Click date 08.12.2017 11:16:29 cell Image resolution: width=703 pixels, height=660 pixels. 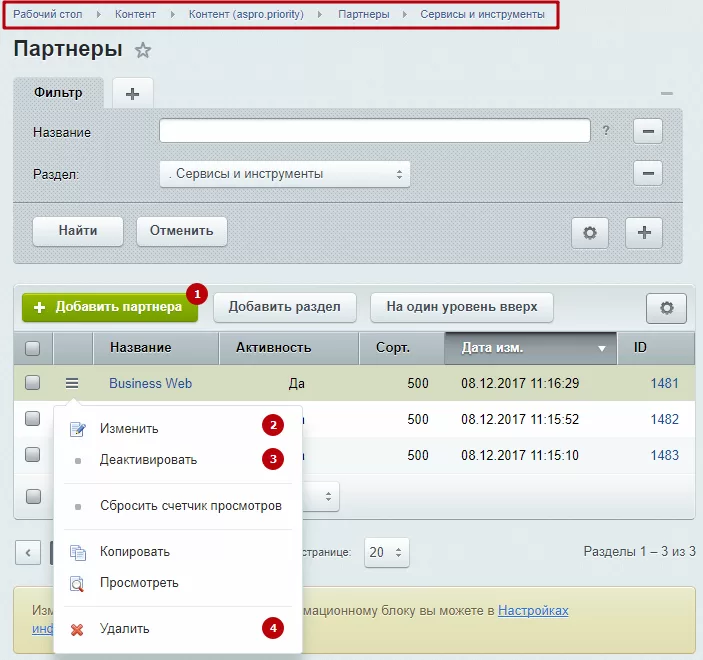coord(520,383)
